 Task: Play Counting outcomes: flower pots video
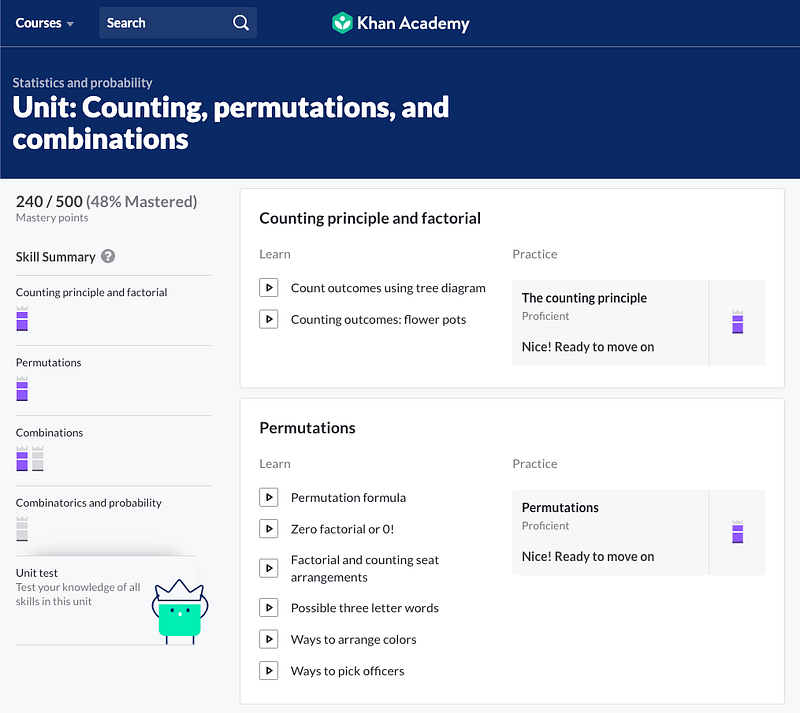(x=268, y=319)
